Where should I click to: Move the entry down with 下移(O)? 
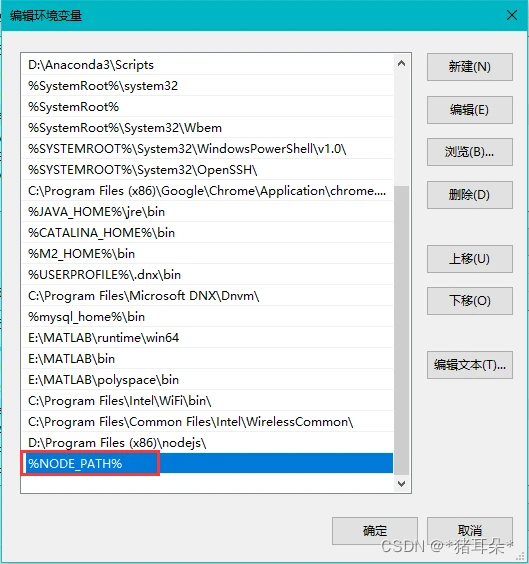(470, 301)
